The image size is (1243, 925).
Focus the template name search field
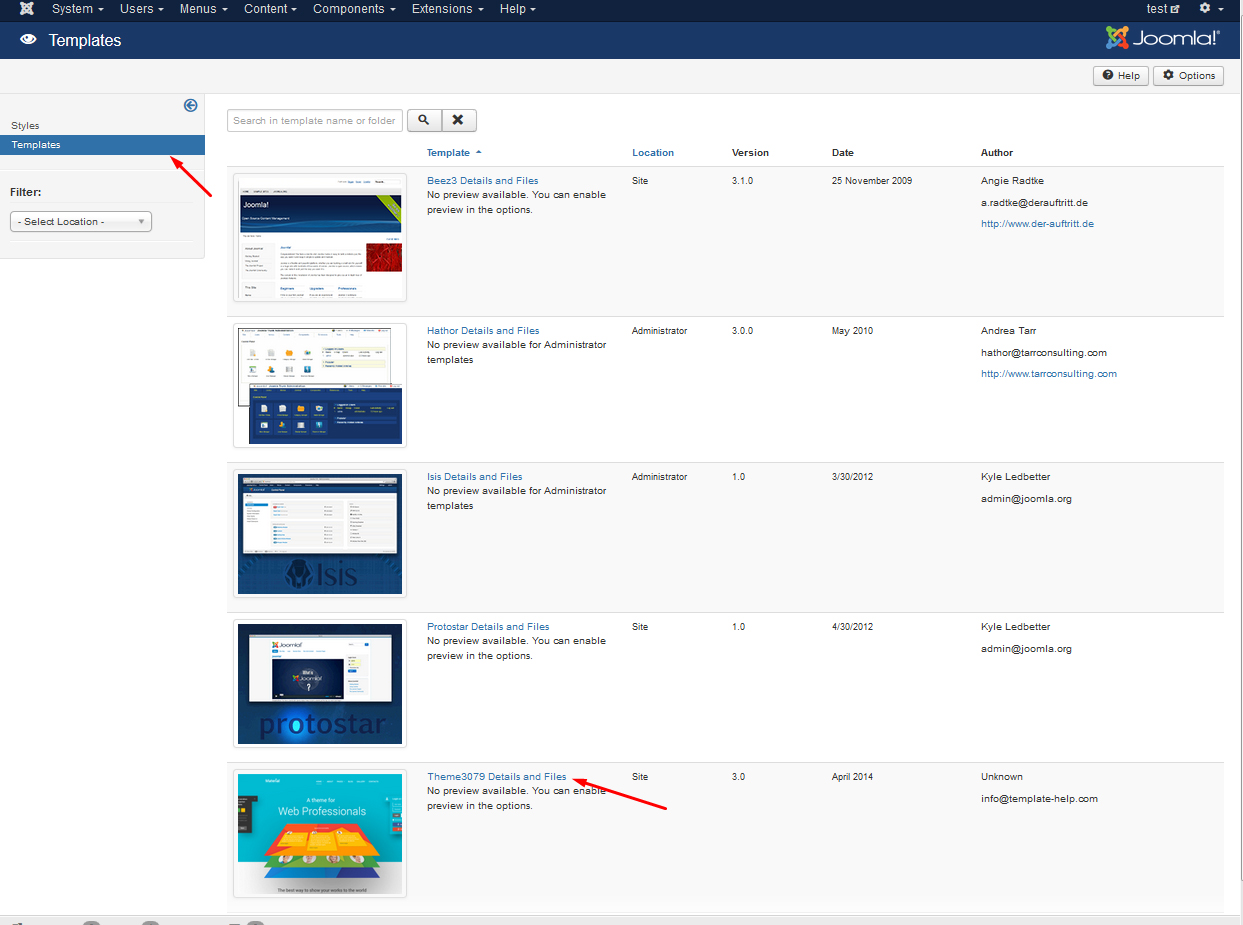pos(315,120)
